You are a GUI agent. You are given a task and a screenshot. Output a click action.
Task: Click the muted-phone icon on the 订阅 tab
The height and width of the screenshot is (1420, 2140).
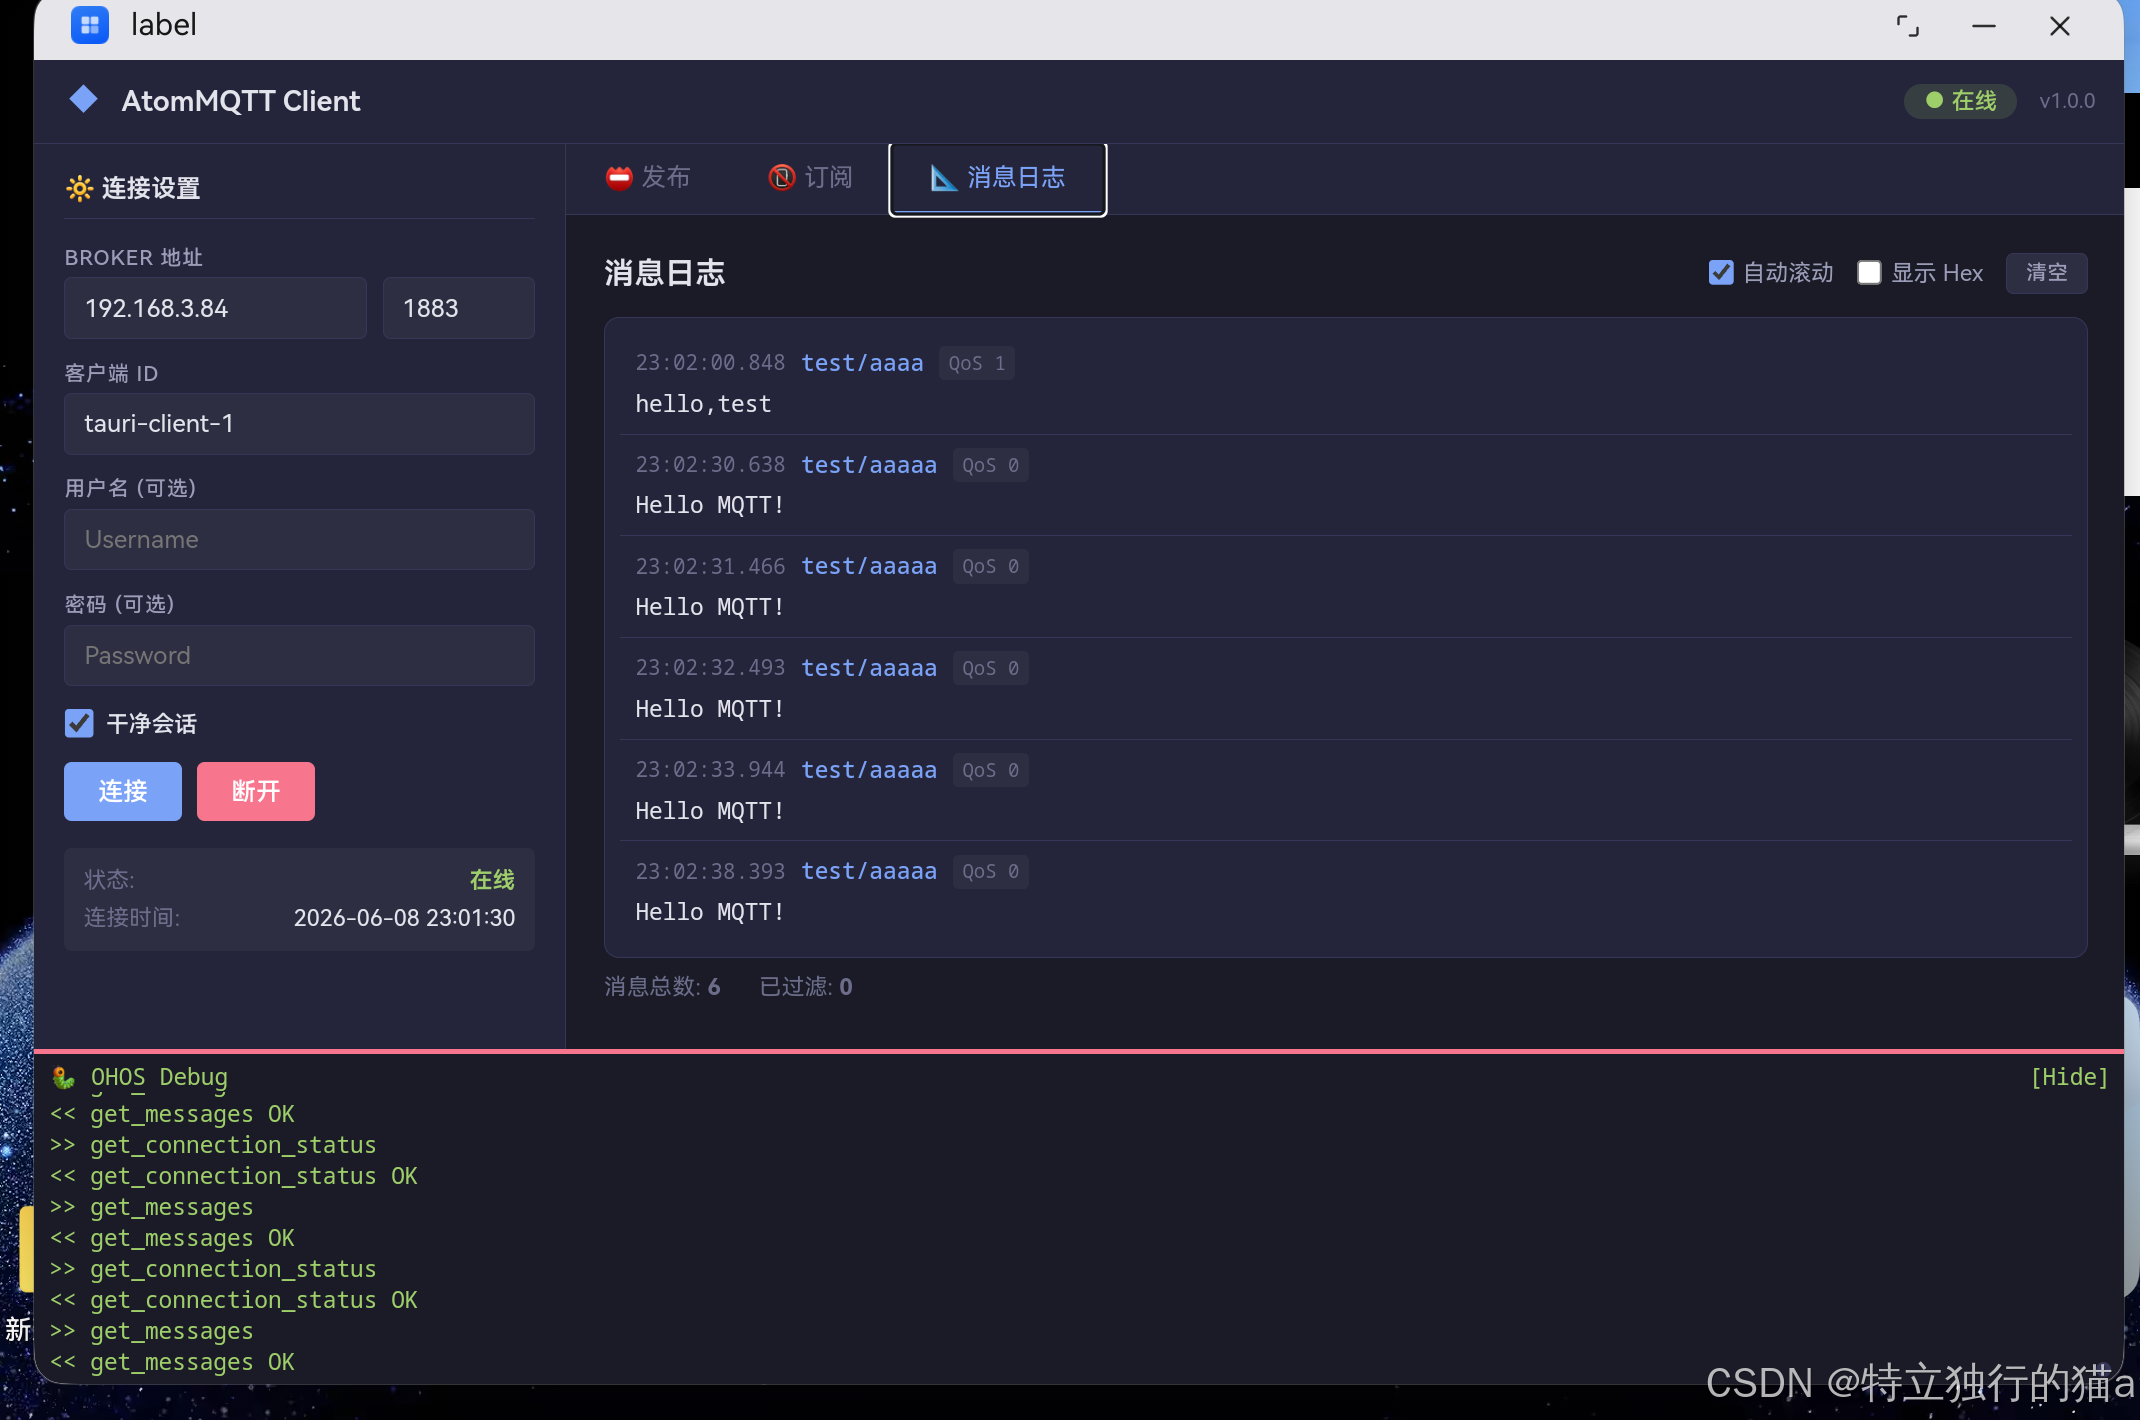point(782,178)
